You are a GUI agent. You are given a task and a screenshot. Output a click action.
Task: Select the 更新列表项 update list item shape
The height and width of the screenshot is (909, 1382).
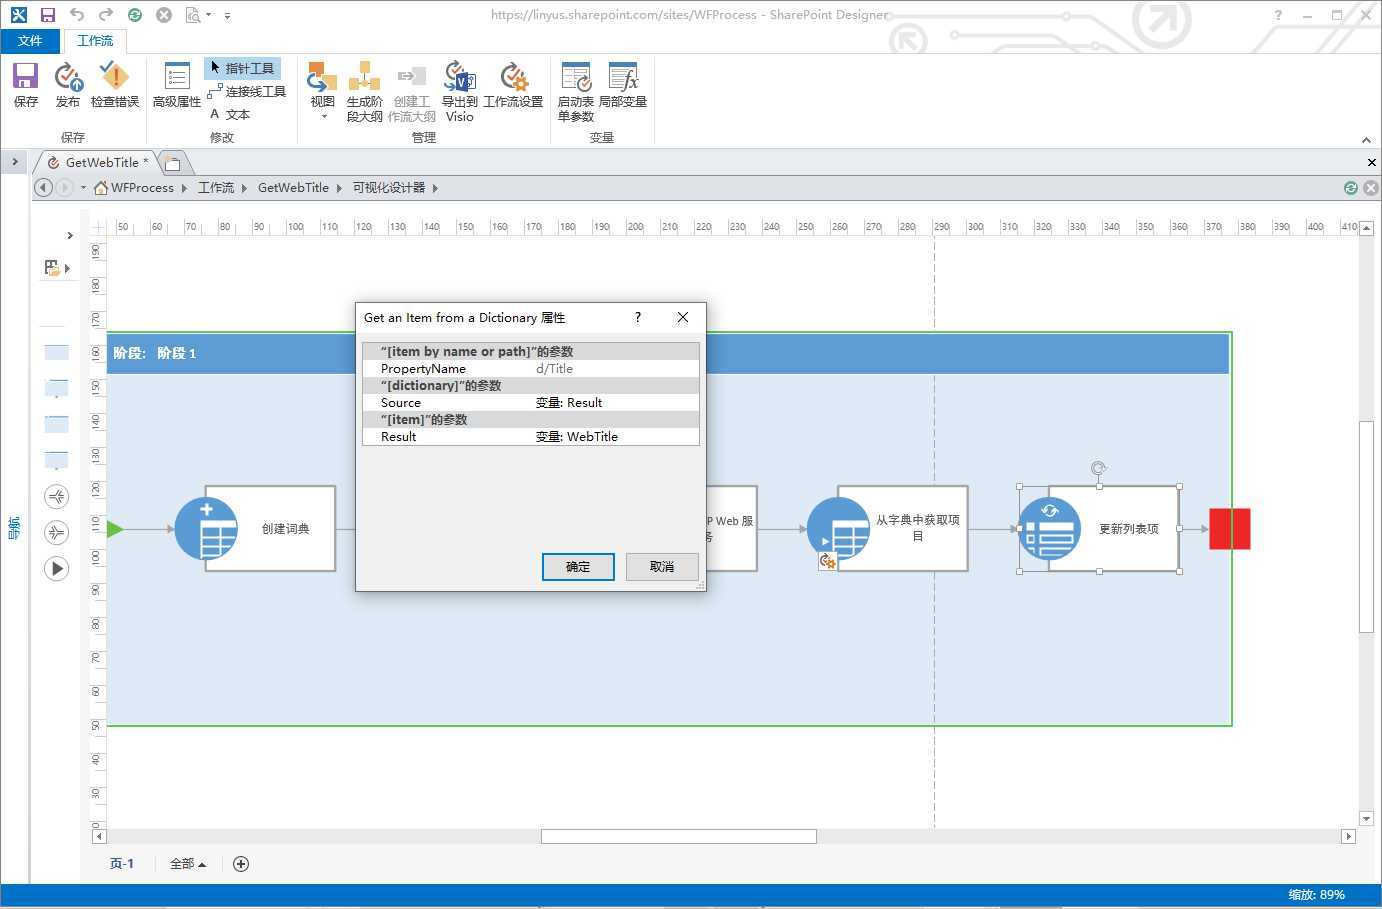click(1100, 529)
